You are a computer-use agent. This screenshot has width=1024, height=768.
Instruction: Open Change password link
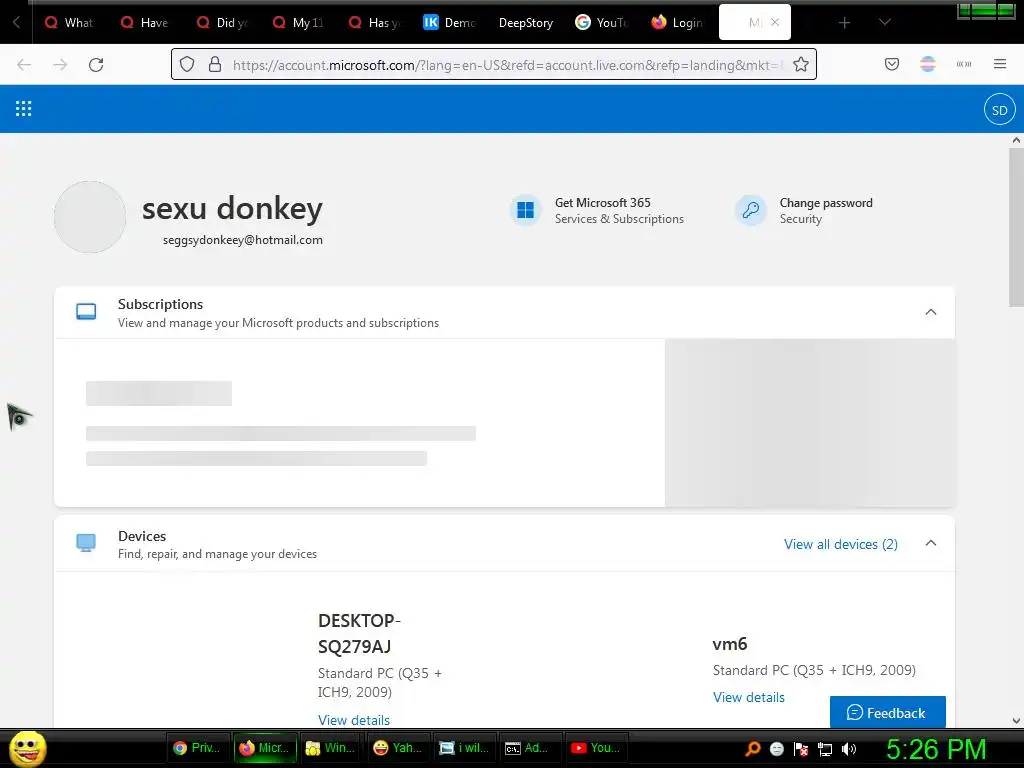826,203
